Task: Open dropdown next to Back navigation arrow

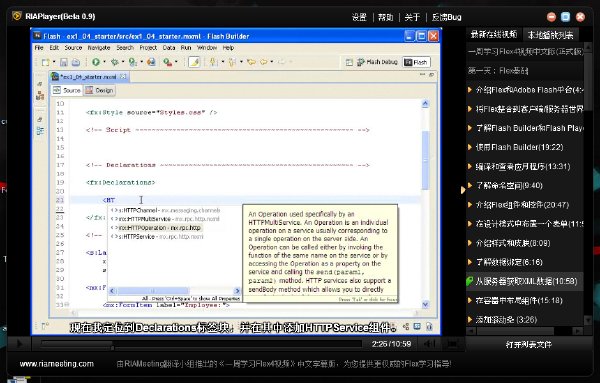Action: click(x=272, y=62)
